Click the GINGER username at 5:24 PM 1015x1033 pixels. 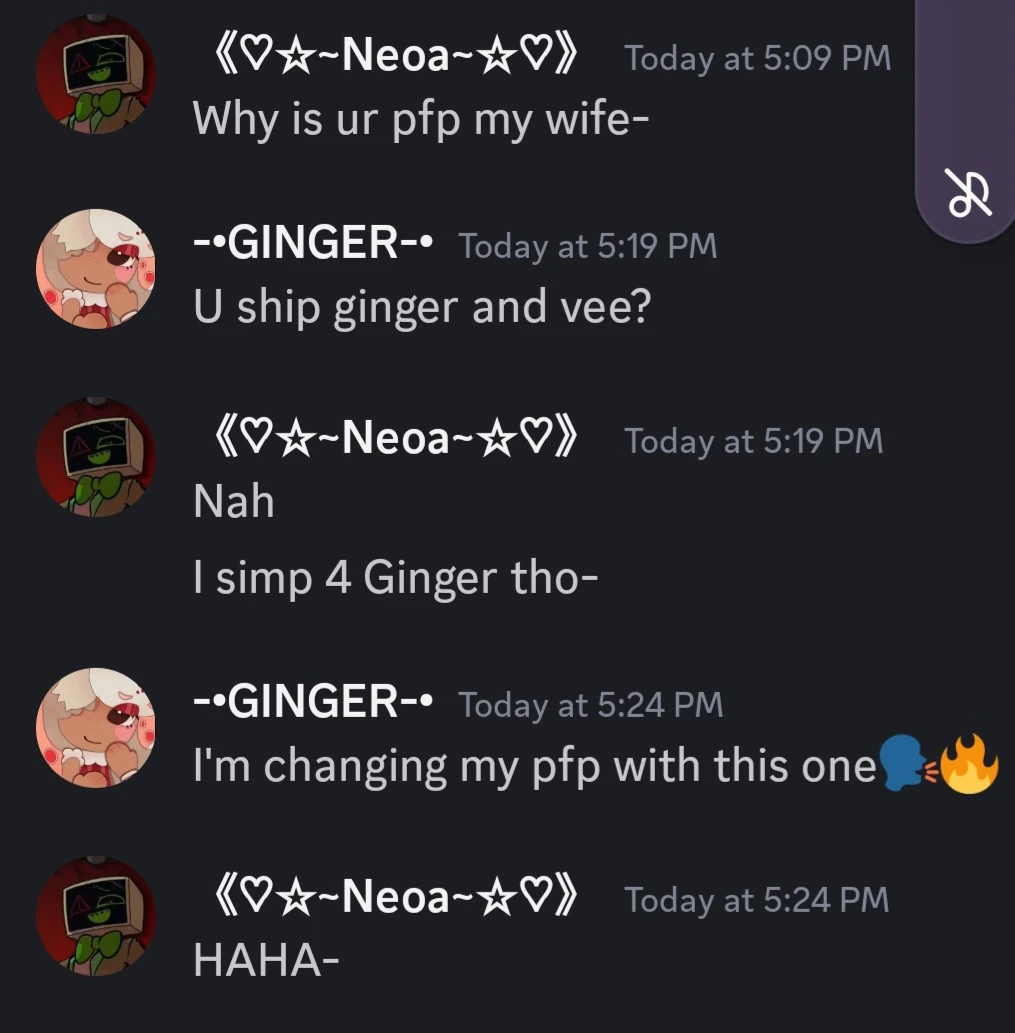click(x=312, y=703)
